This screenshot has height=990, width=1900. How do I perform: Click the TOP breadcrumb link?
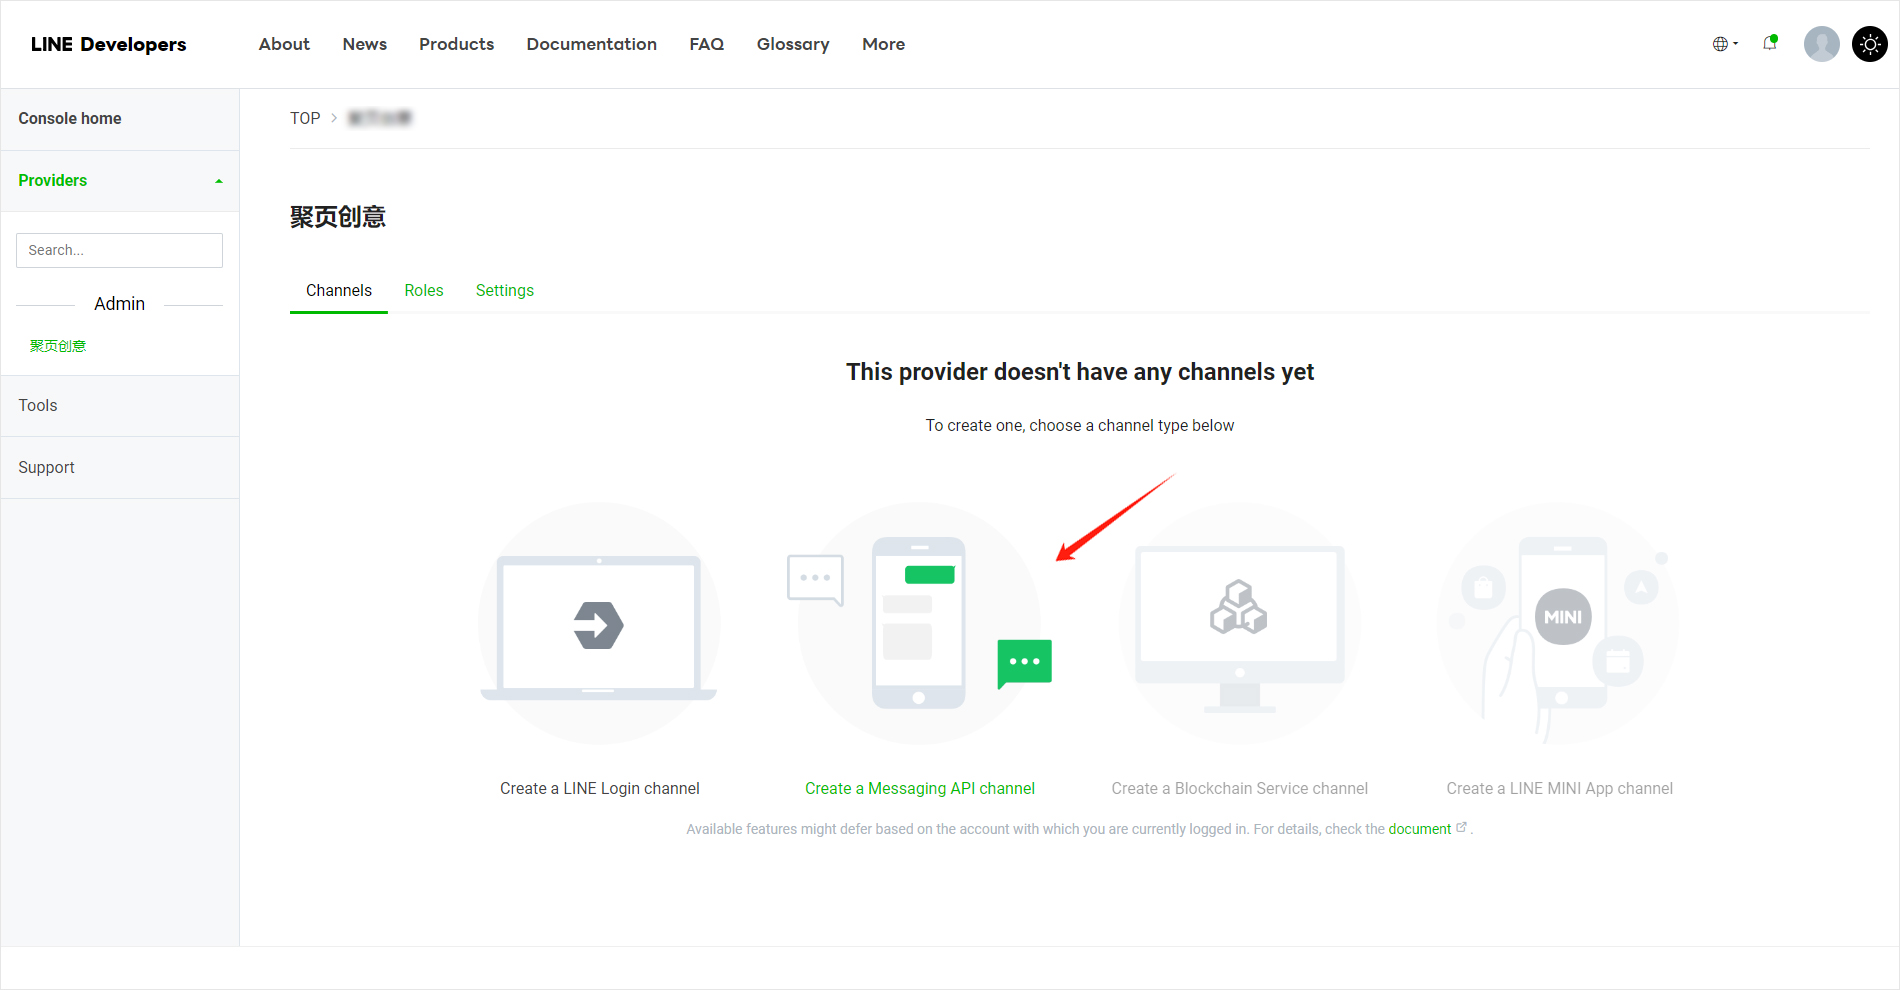coord(305,118)
